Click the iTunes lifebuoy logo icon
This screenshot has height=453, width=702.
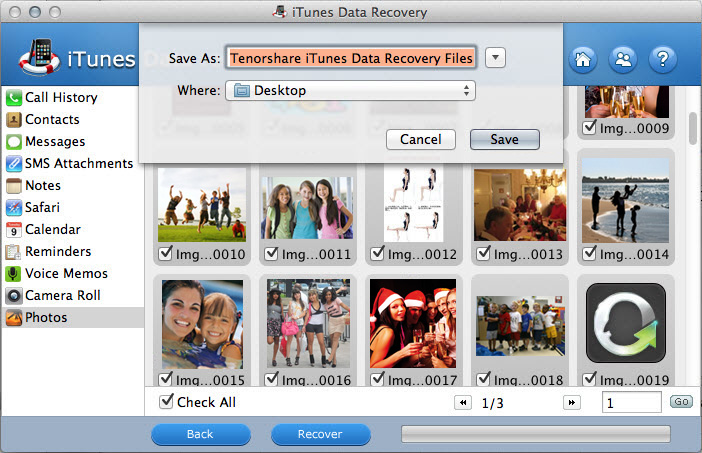pyautogui.click(x=39, y=57)
